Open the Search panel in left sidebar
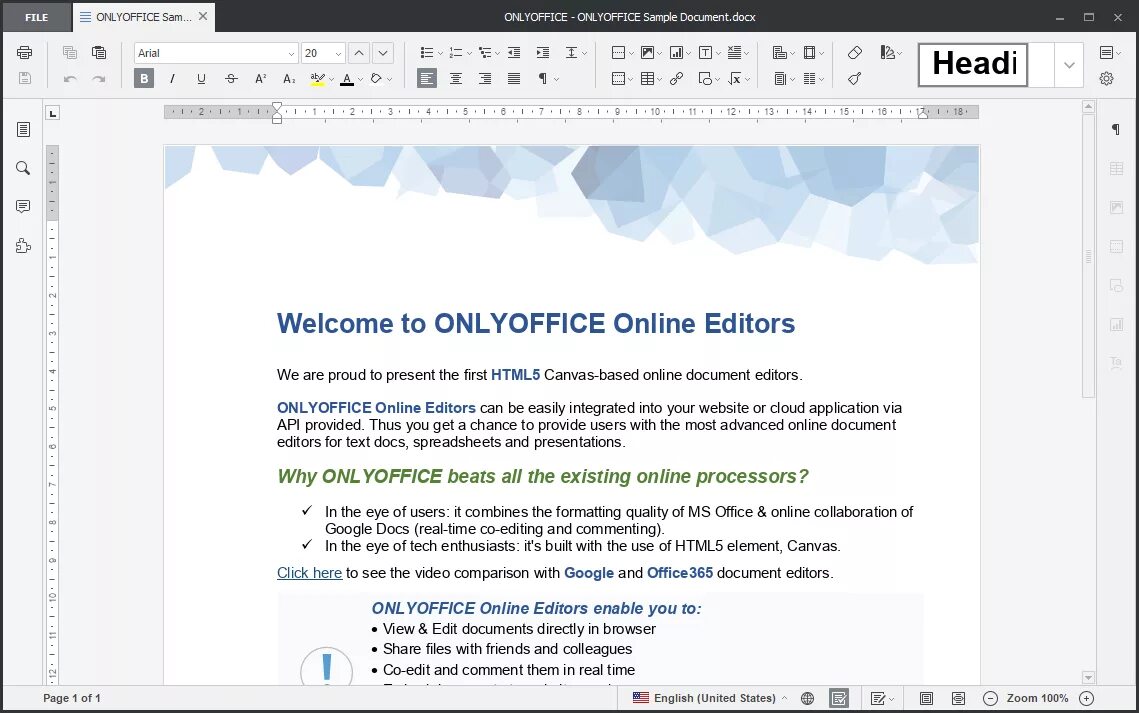The height and width of the screenshot is (713, 1139). 23,168
